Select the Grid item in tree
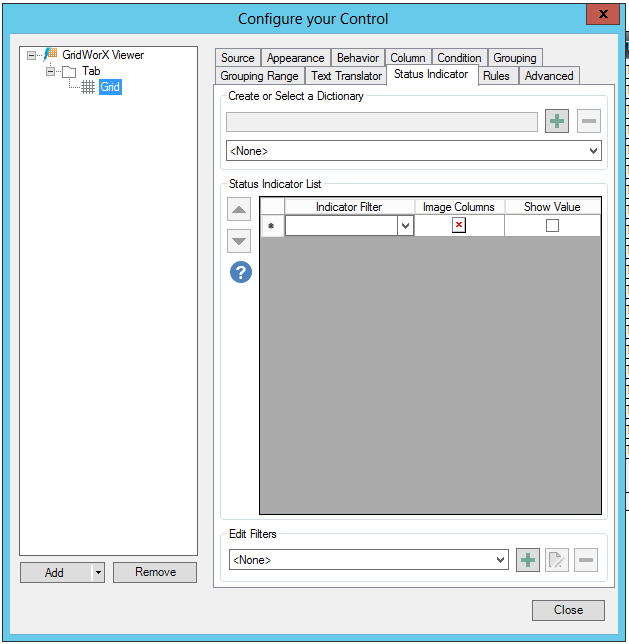This screenshot has height=644, width=629. (x=109, y=88)
